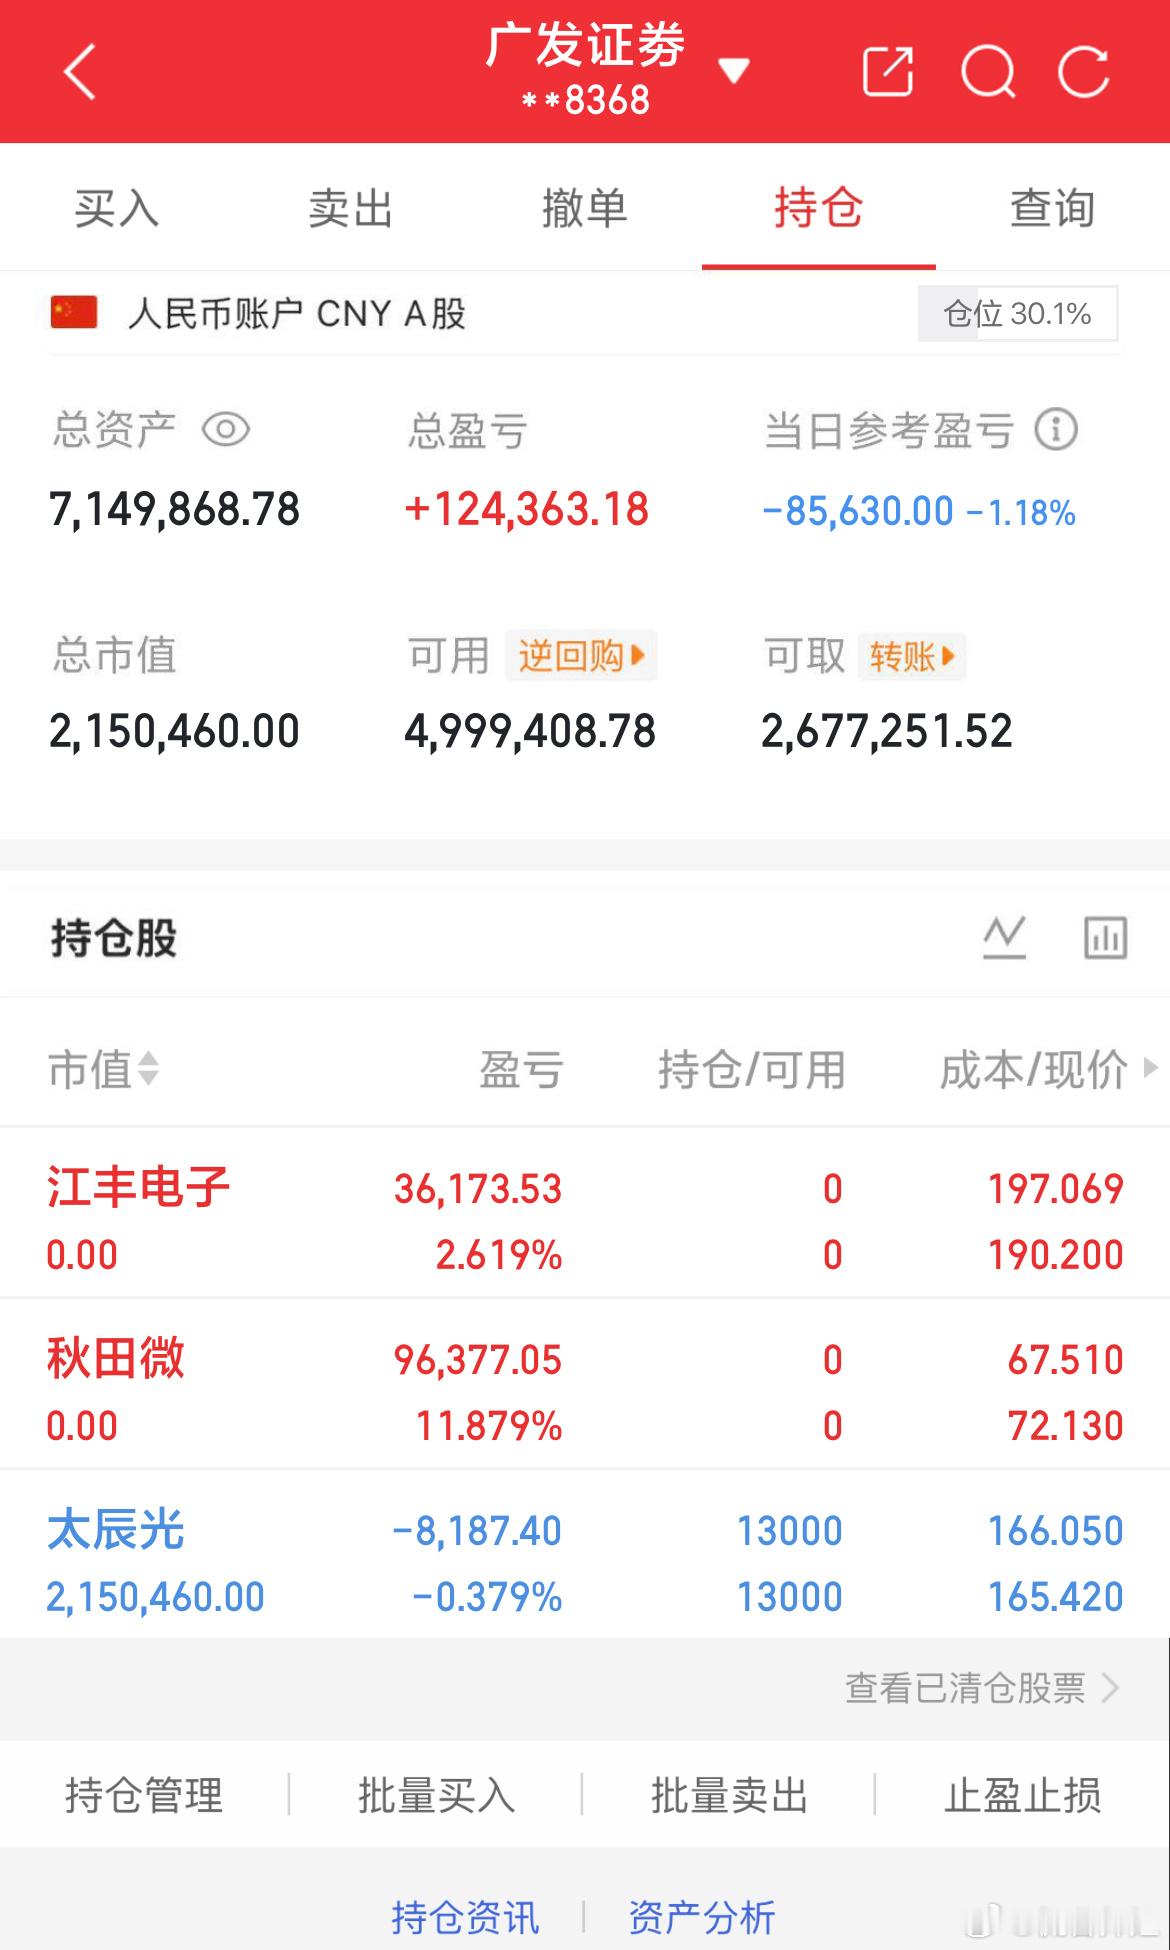Image resolution: width=1170 pixels, height=1950 pixels.
Task: Click 太辰光 market value 2,150,460.00
Action: point(155,1597)
